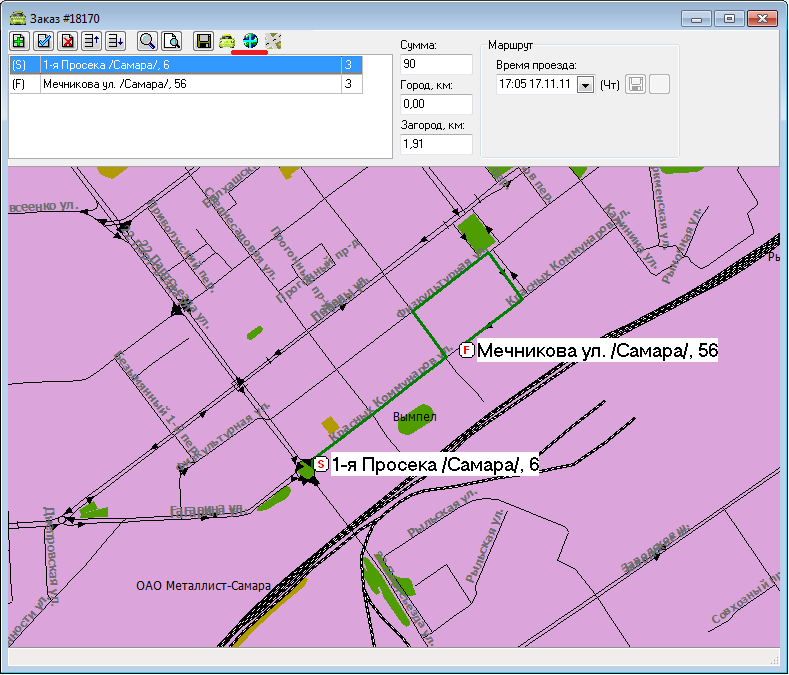
Task: Click the Загород, км field showing 1,91
Action: (x=435, y=144)
